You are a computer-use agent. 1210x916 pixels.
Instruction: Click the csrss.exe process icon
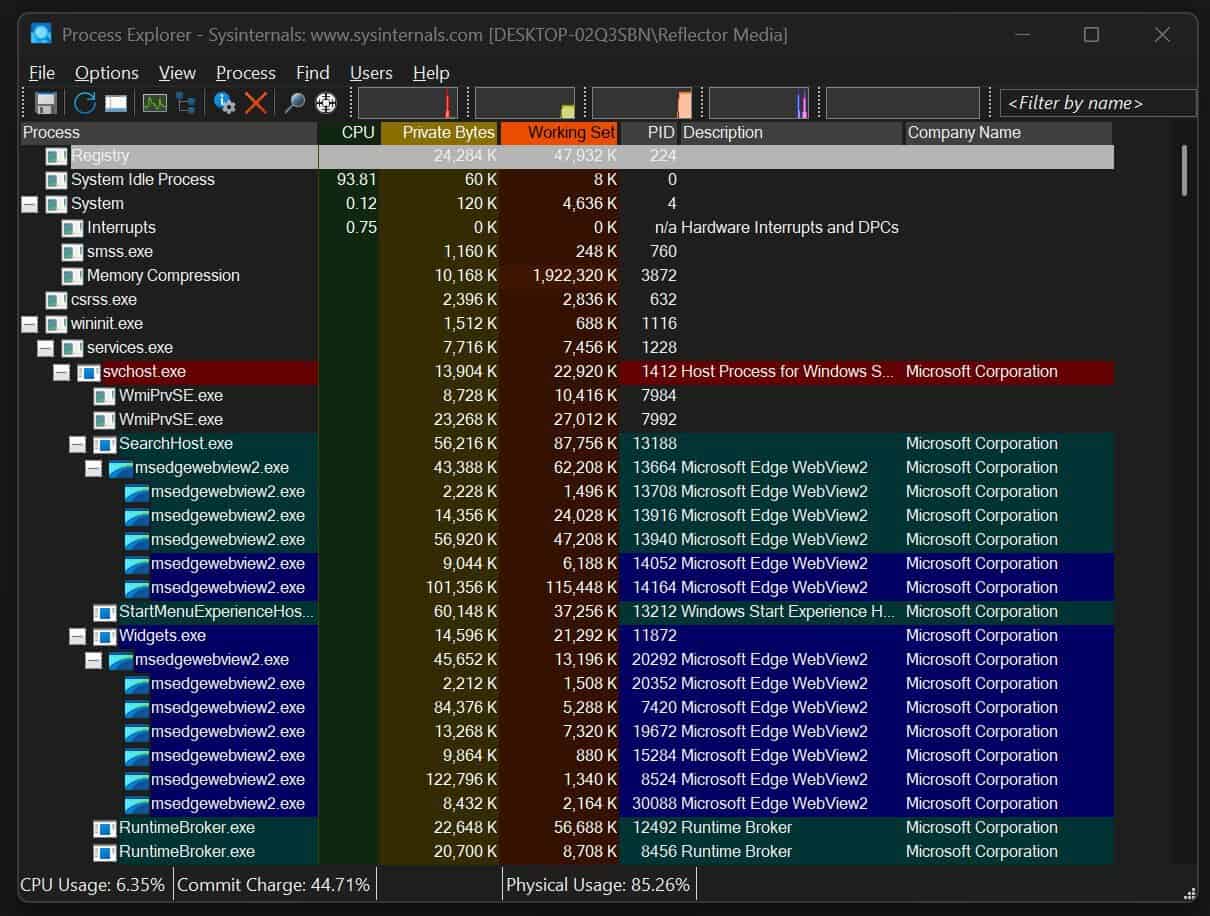click(x=56, y=300)
